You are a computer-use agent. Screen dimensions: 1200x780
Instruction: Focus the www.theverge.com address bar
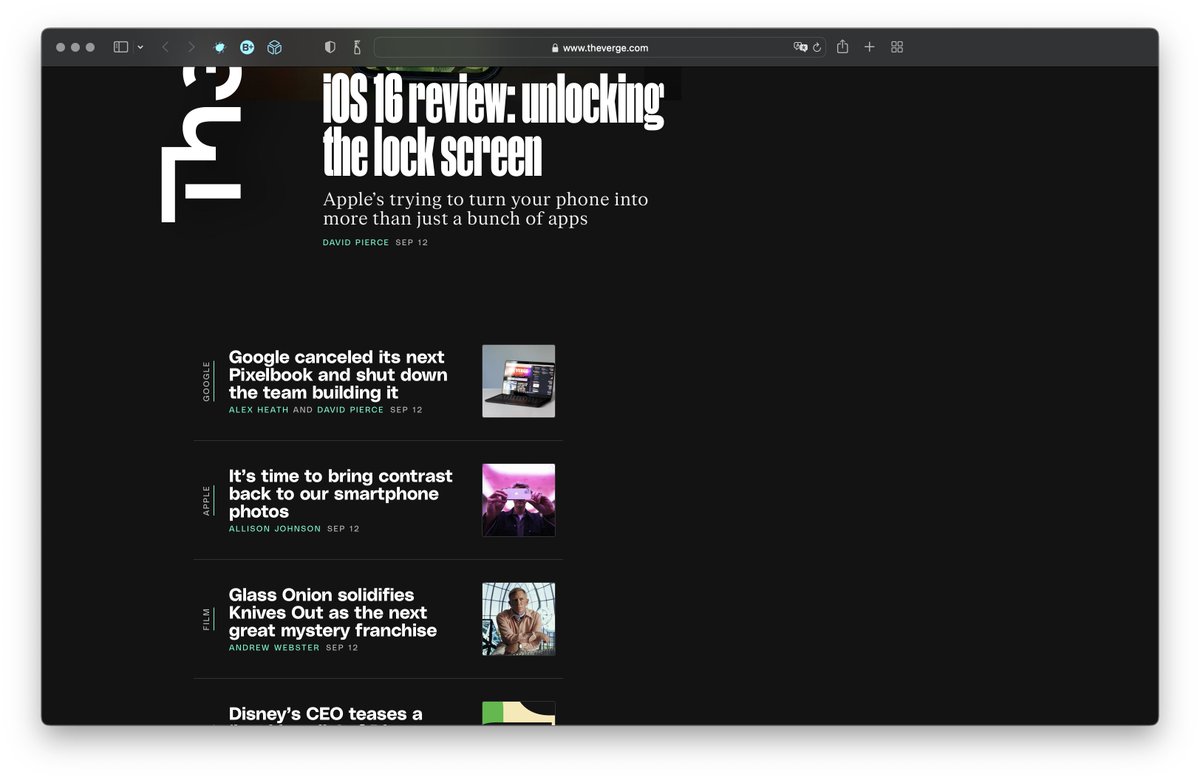point(600,47)
